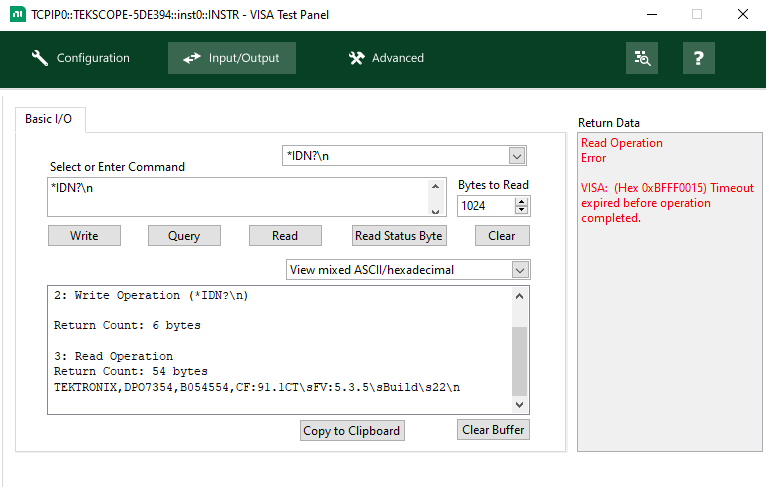770x487 pixels.
Task: Minimize the VISA Test Panel window
Action: pos(652,14)
